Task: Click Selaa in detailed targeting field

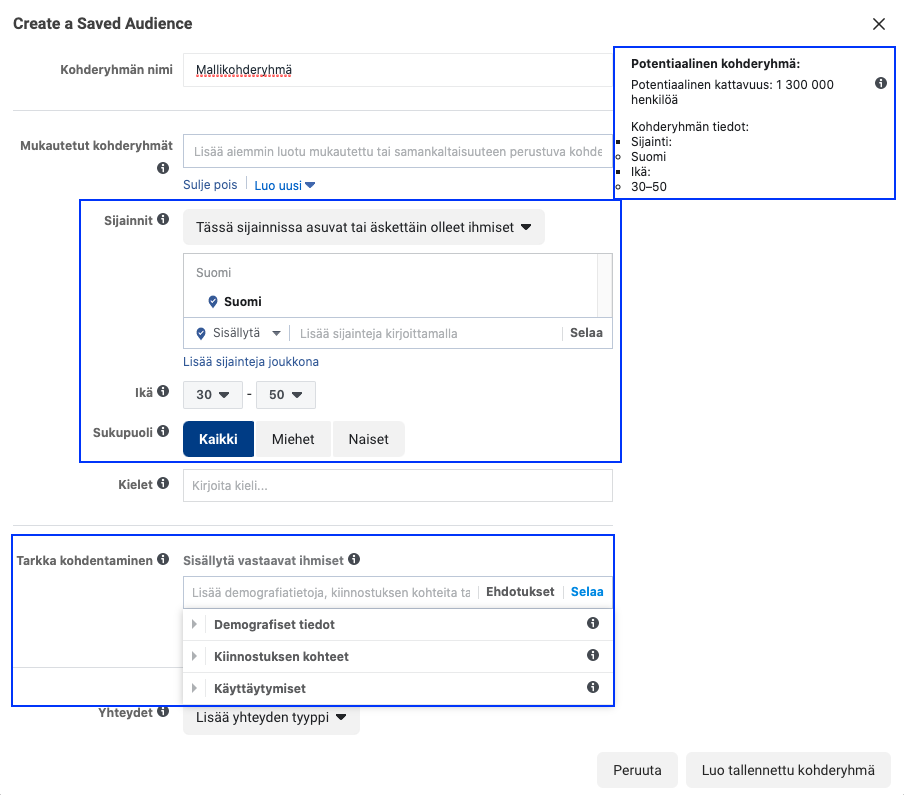Action: 587,591
